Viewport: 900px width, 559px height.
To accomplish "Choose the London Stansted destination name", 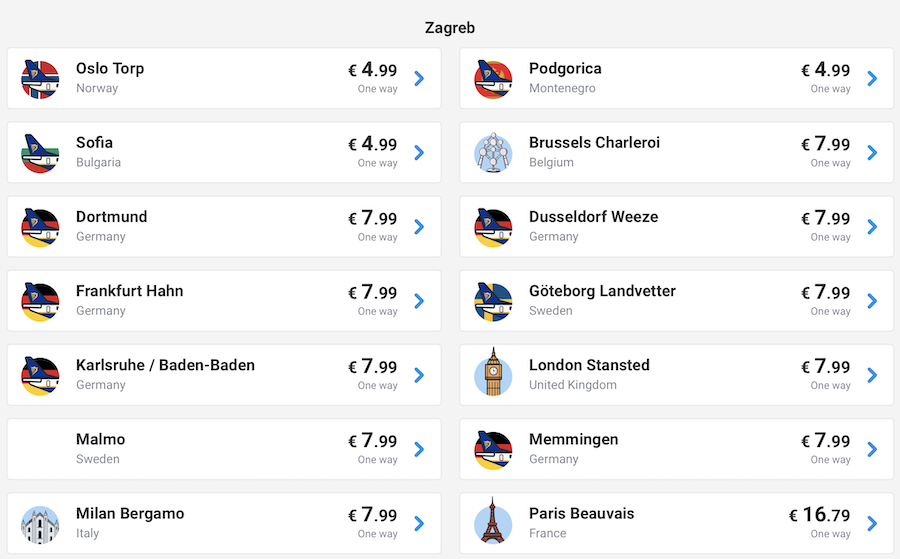I will pos(589,365).
